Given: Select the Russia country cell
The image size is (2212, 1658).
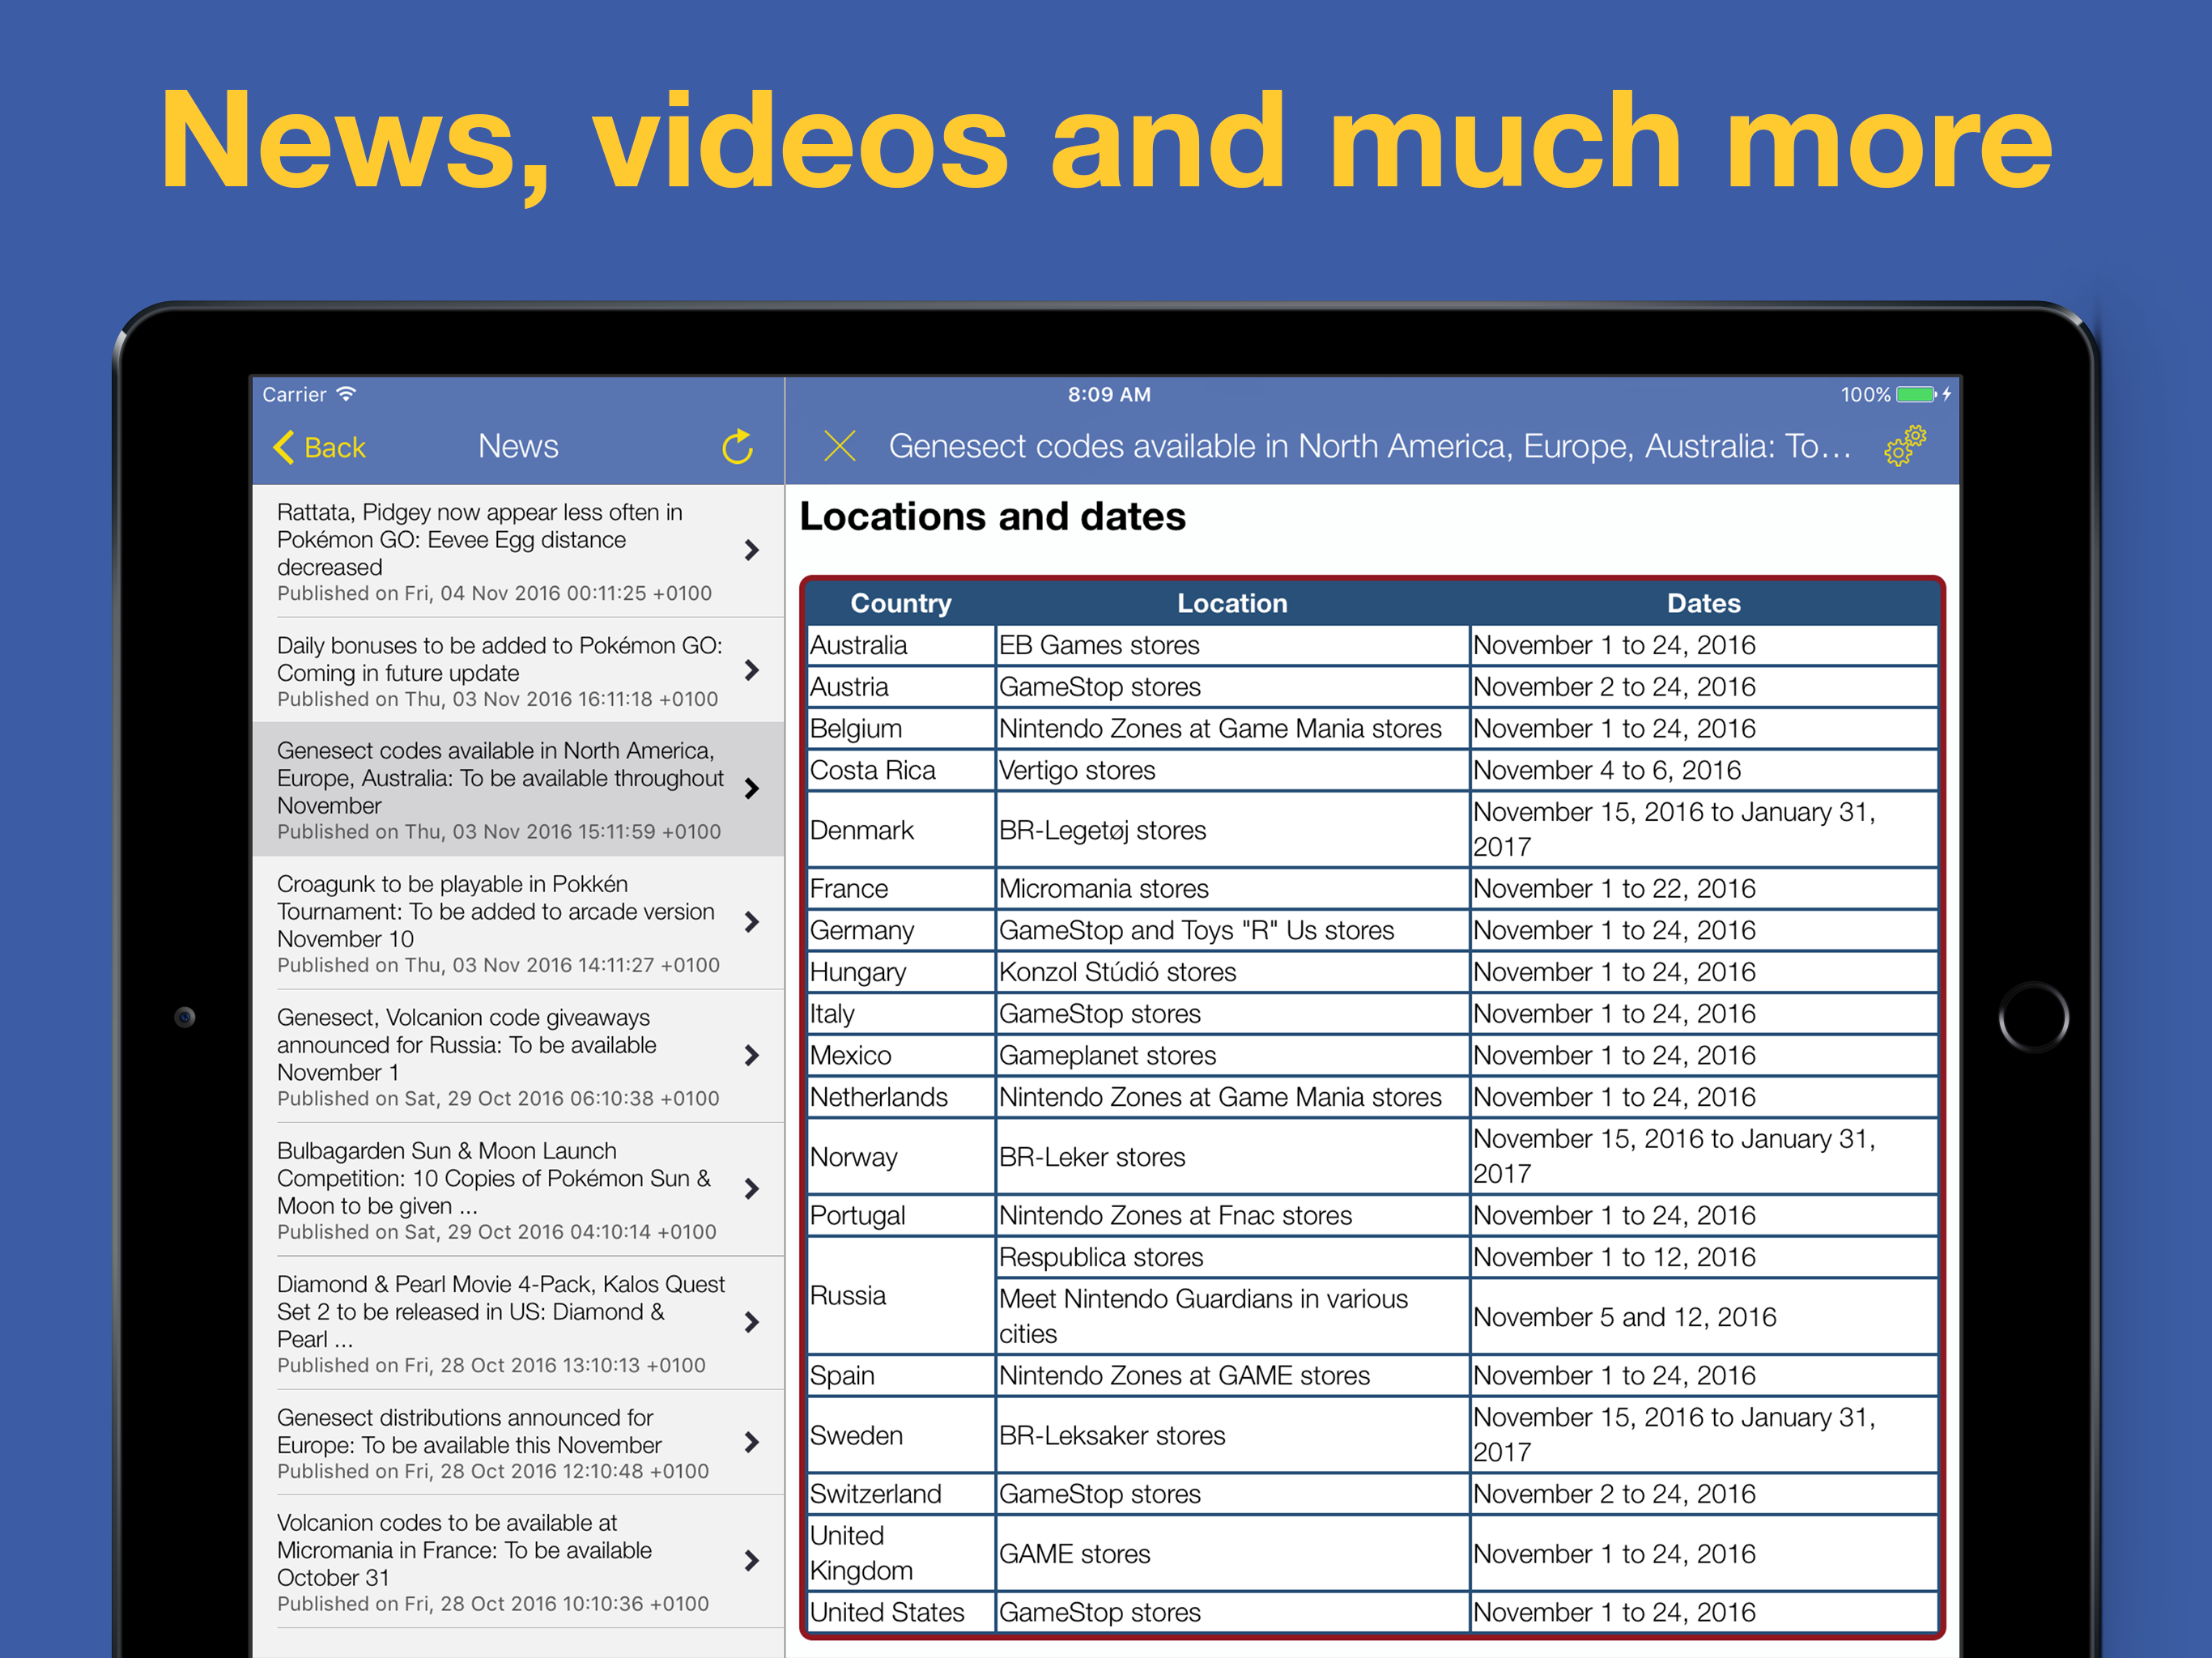Looking at the screenshot, I should pos(901,1296).
